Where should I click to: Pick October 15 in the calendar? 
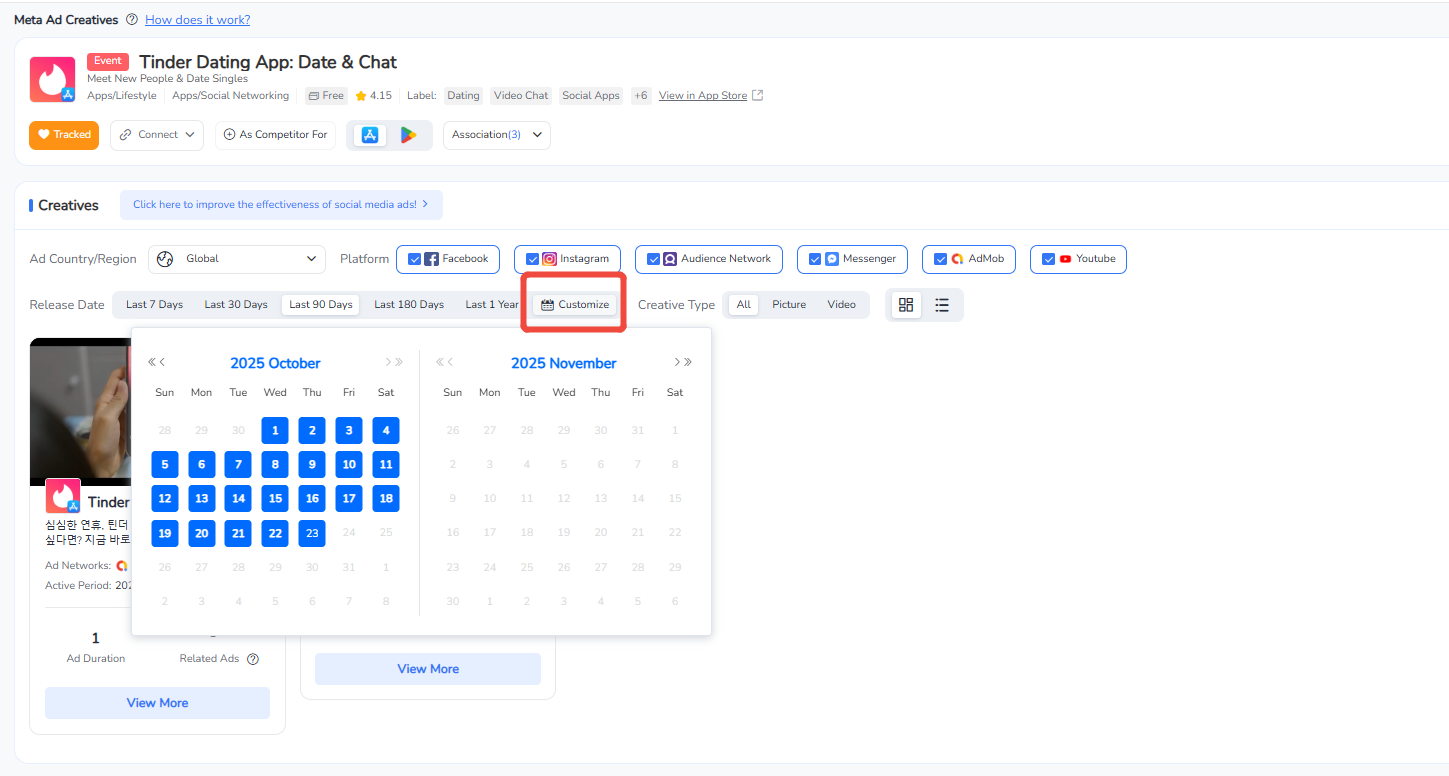275,498
